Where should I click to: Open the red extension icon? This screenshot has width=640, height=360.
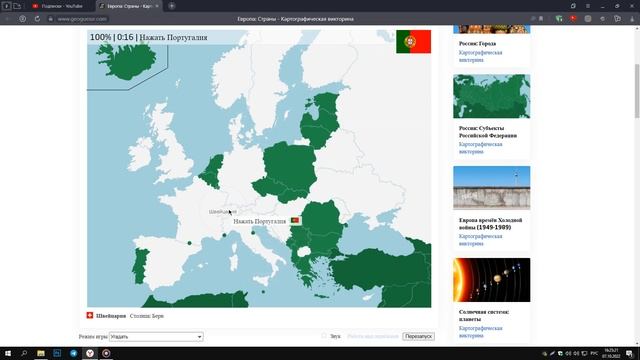(x=573, y=19)
